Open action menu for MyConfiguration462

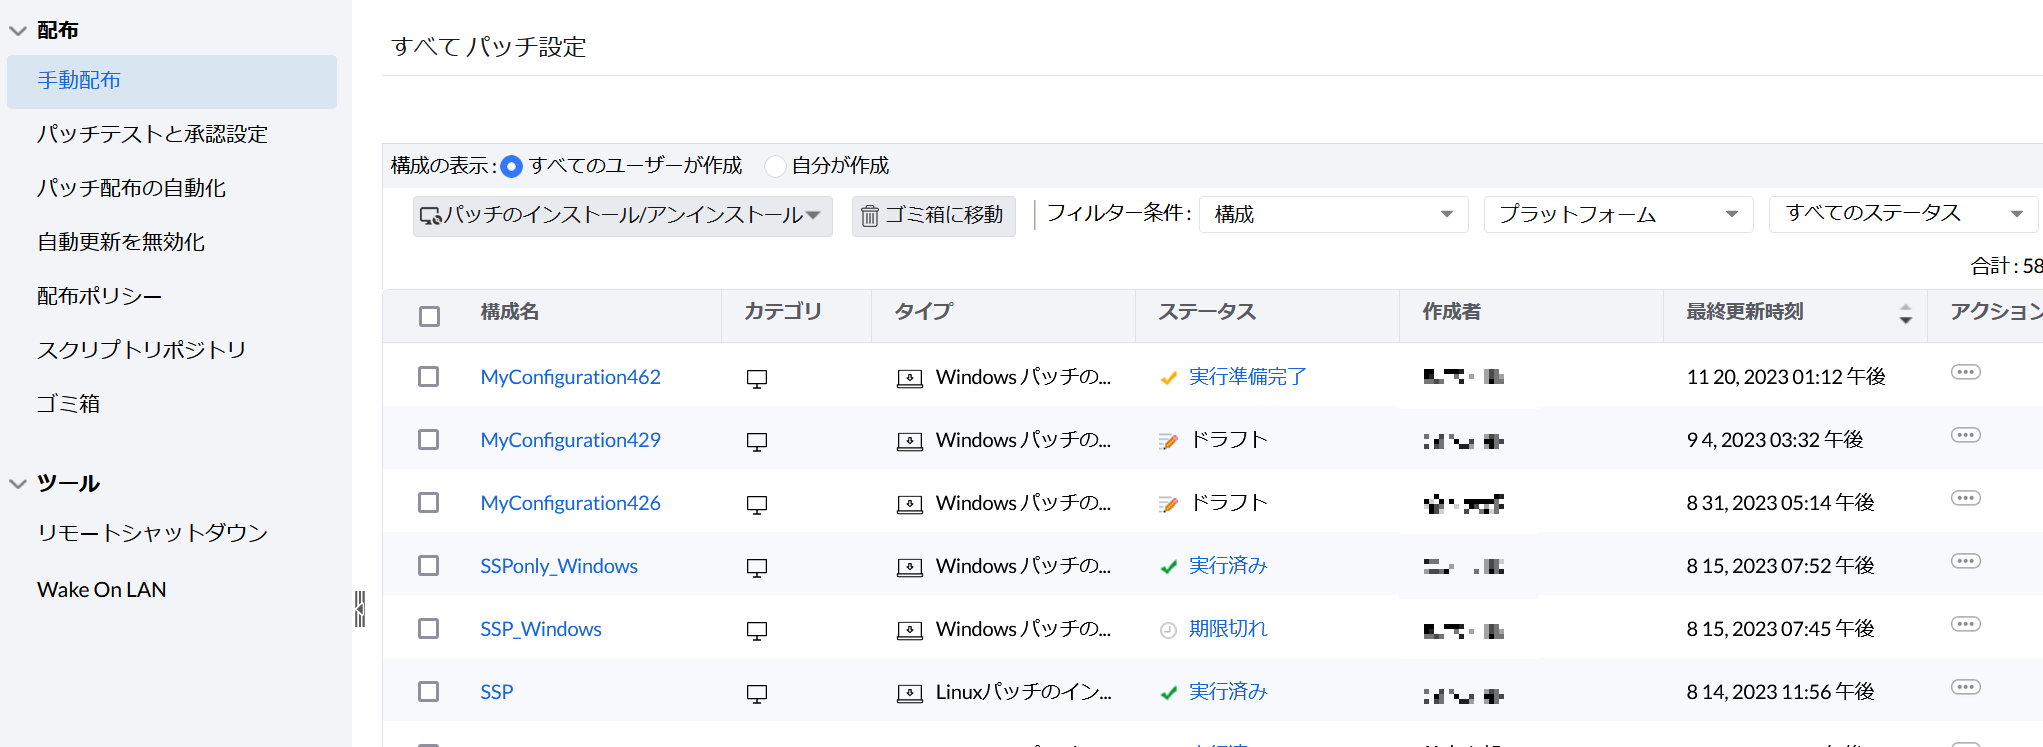tap(1965, 373)
